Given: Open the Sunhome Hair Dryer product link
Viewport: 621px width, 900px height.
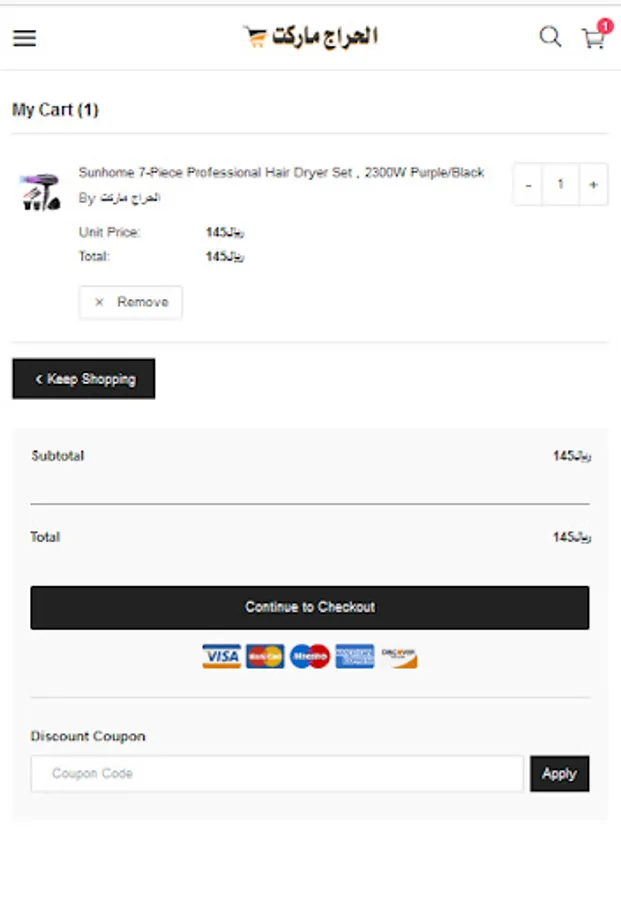Looking at the screenshot, I should (281, 172).
